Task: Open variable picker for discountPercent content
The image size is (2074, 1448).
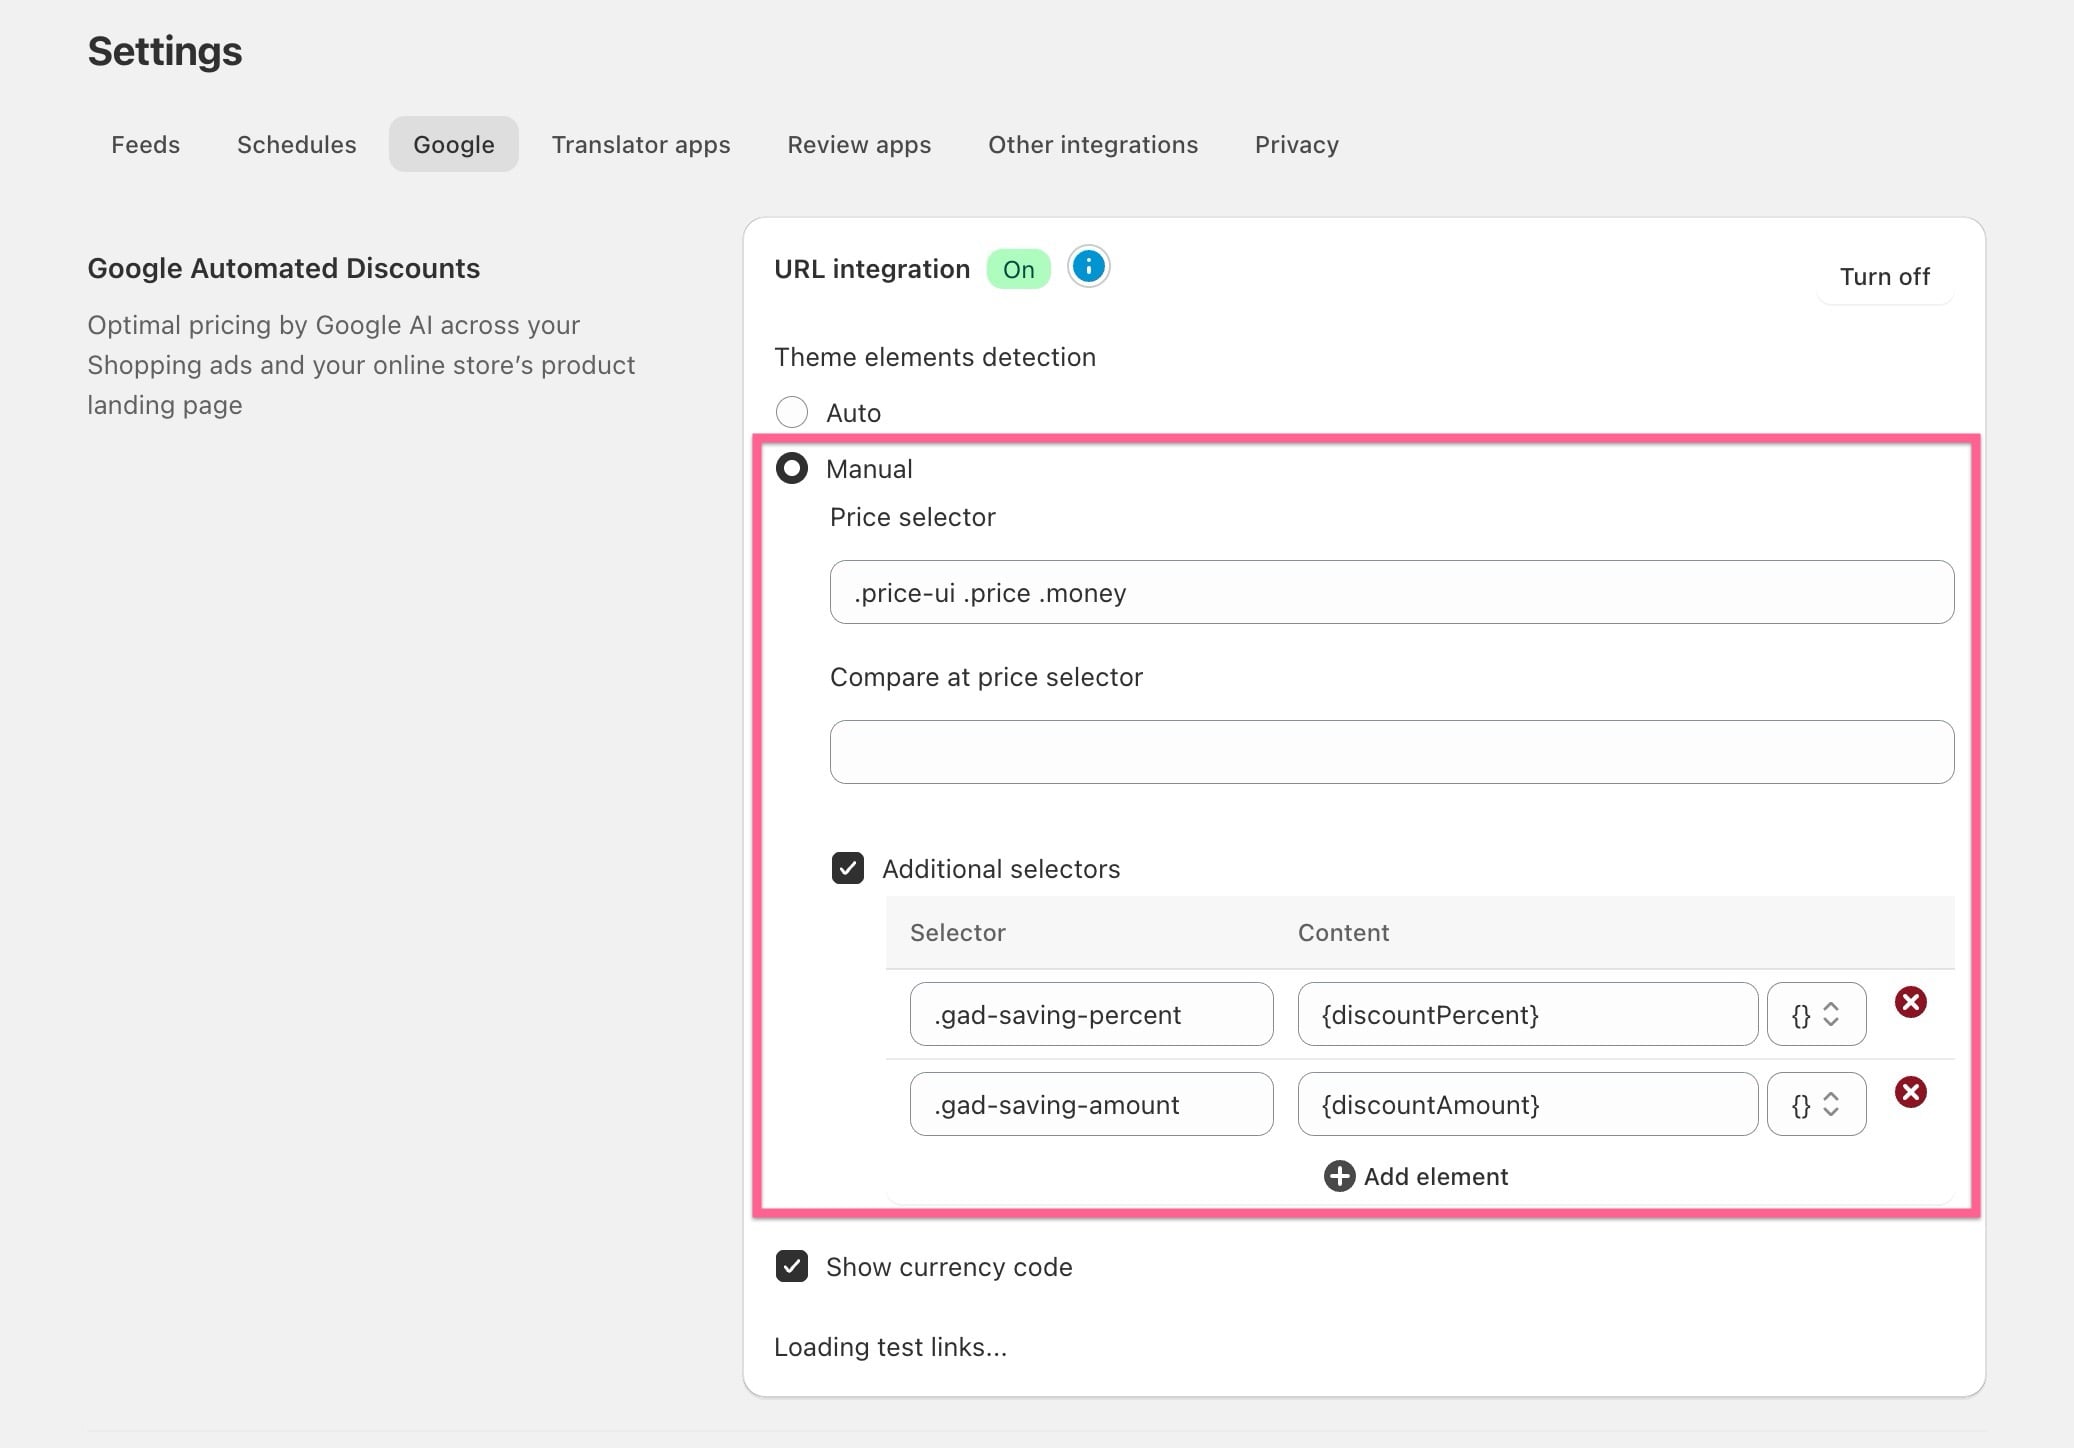Action: pyautogui.click(x=1816, y=1014)
